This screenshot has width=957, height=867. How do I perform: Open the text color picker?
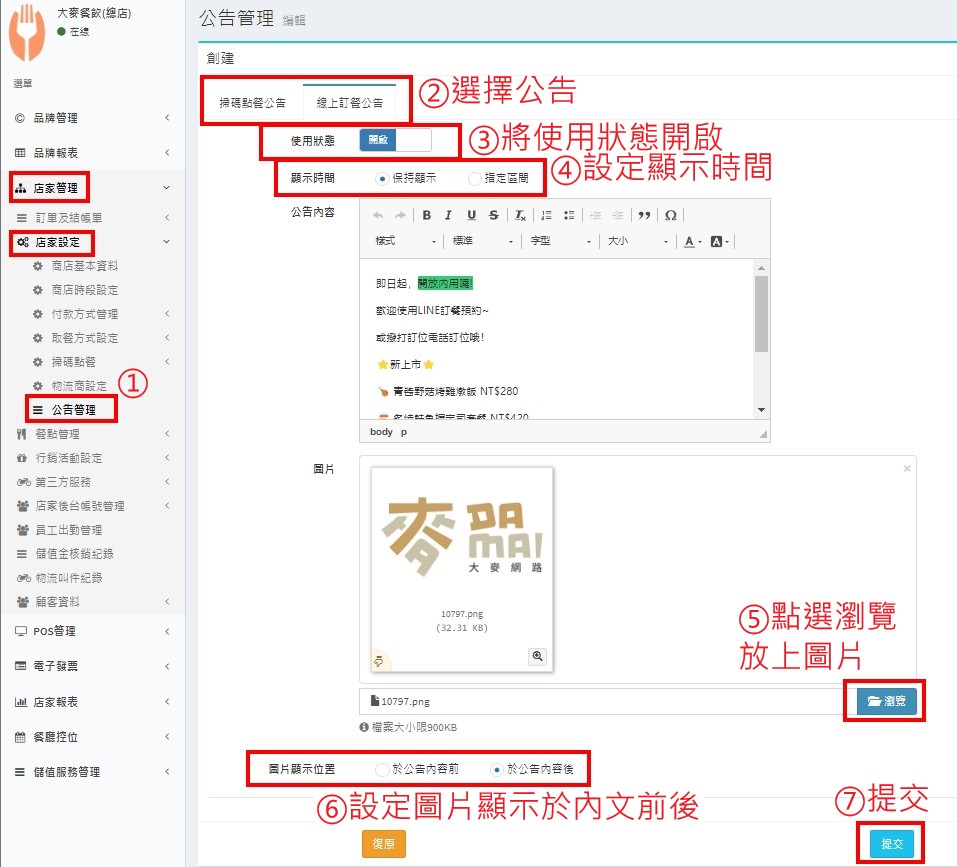click(692, 241)
